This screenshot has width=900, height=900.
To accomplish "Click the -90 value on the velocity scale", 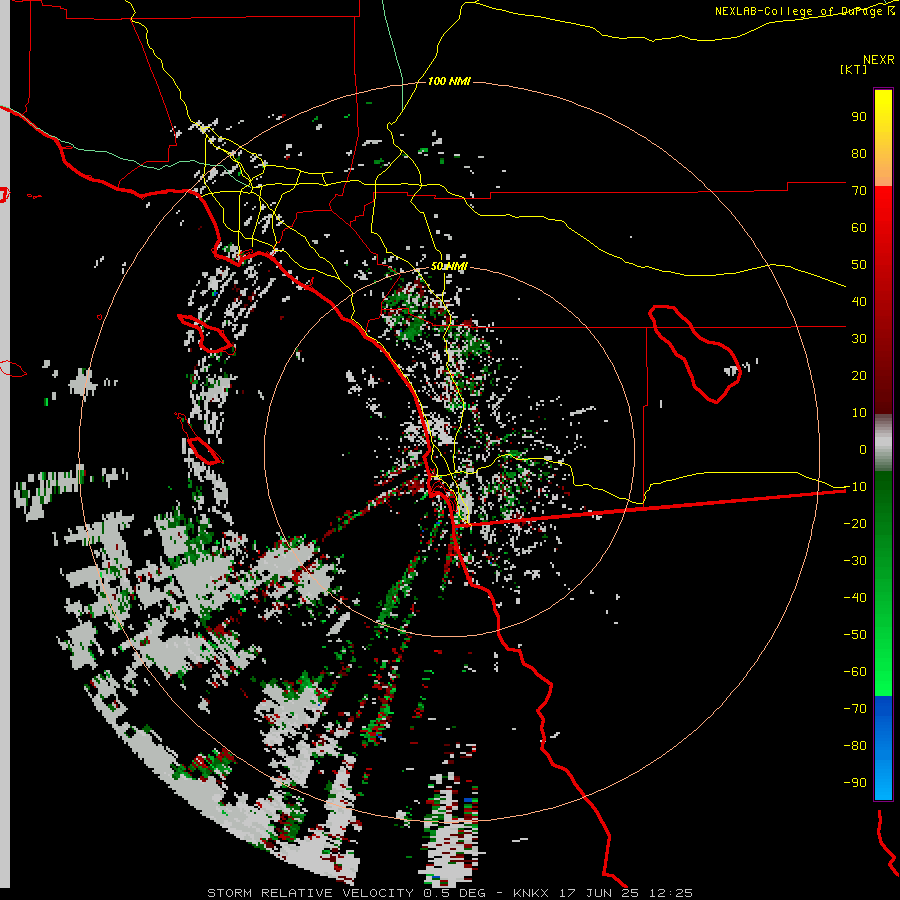I will click(x=855, y=783).
